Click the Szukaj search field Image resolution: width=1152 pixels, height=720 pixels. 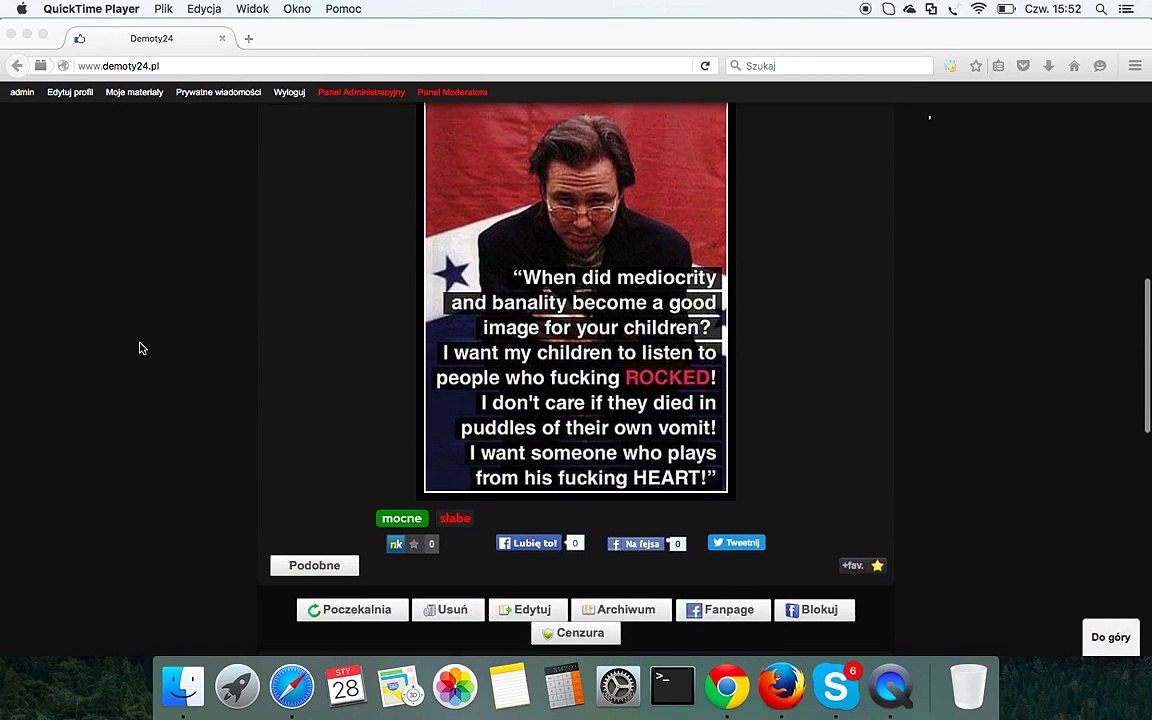tap(829, 65)
